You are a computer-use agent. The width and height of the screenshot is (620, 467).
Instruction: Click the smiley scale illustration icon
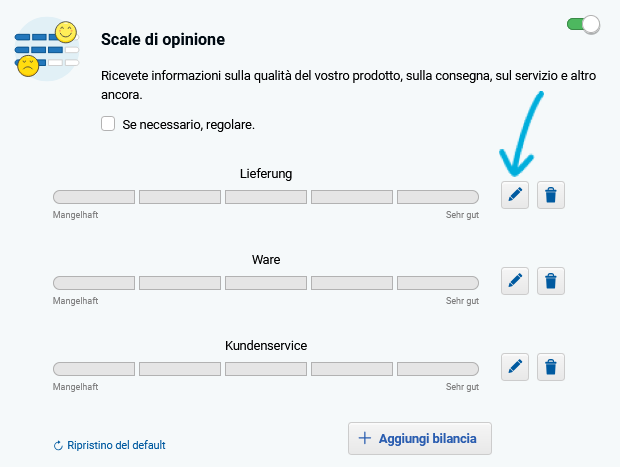pos(47,49)
